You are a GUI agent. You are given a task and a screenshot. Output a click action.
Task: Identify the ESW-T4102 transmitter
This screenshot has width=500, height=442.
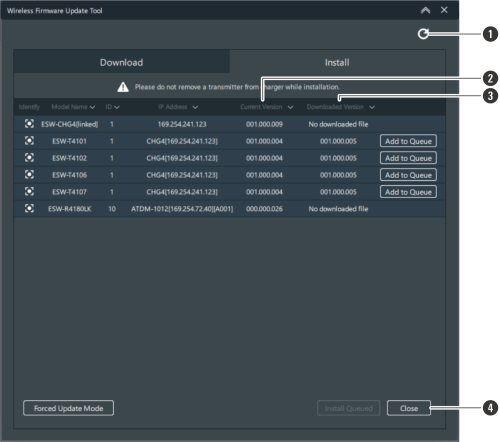coord(29,158)
